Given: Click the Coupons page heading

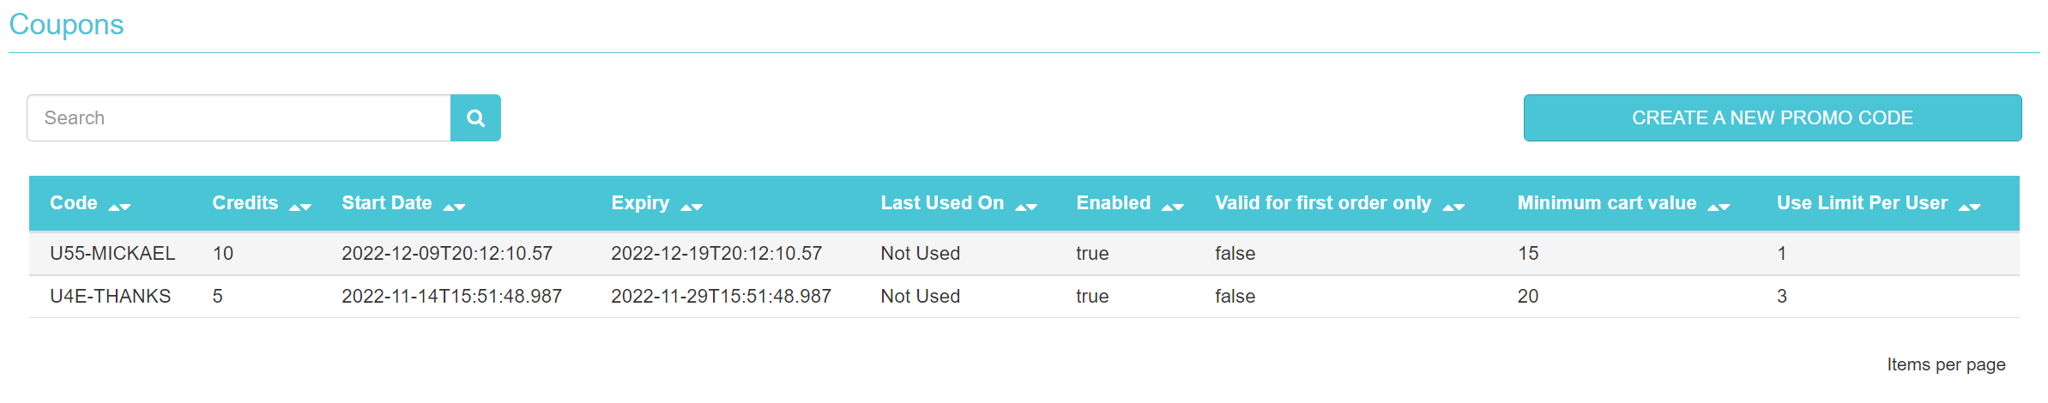Looking at the screenshot, I should click(66, 24).
